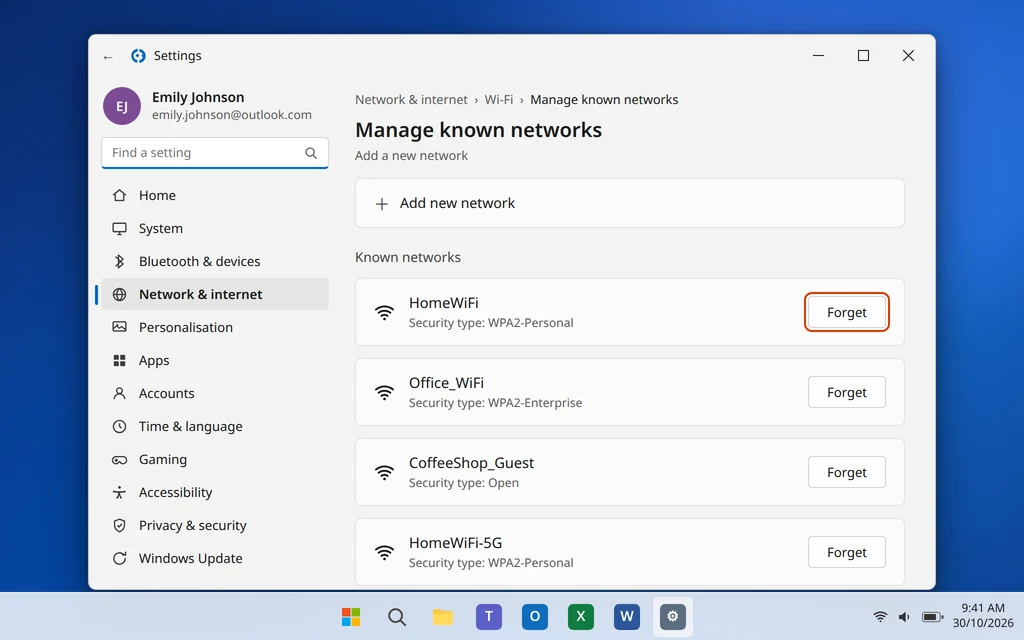This screenshot has height=640, width=1024.
Task: Open the System settings category
Action: 215,229
